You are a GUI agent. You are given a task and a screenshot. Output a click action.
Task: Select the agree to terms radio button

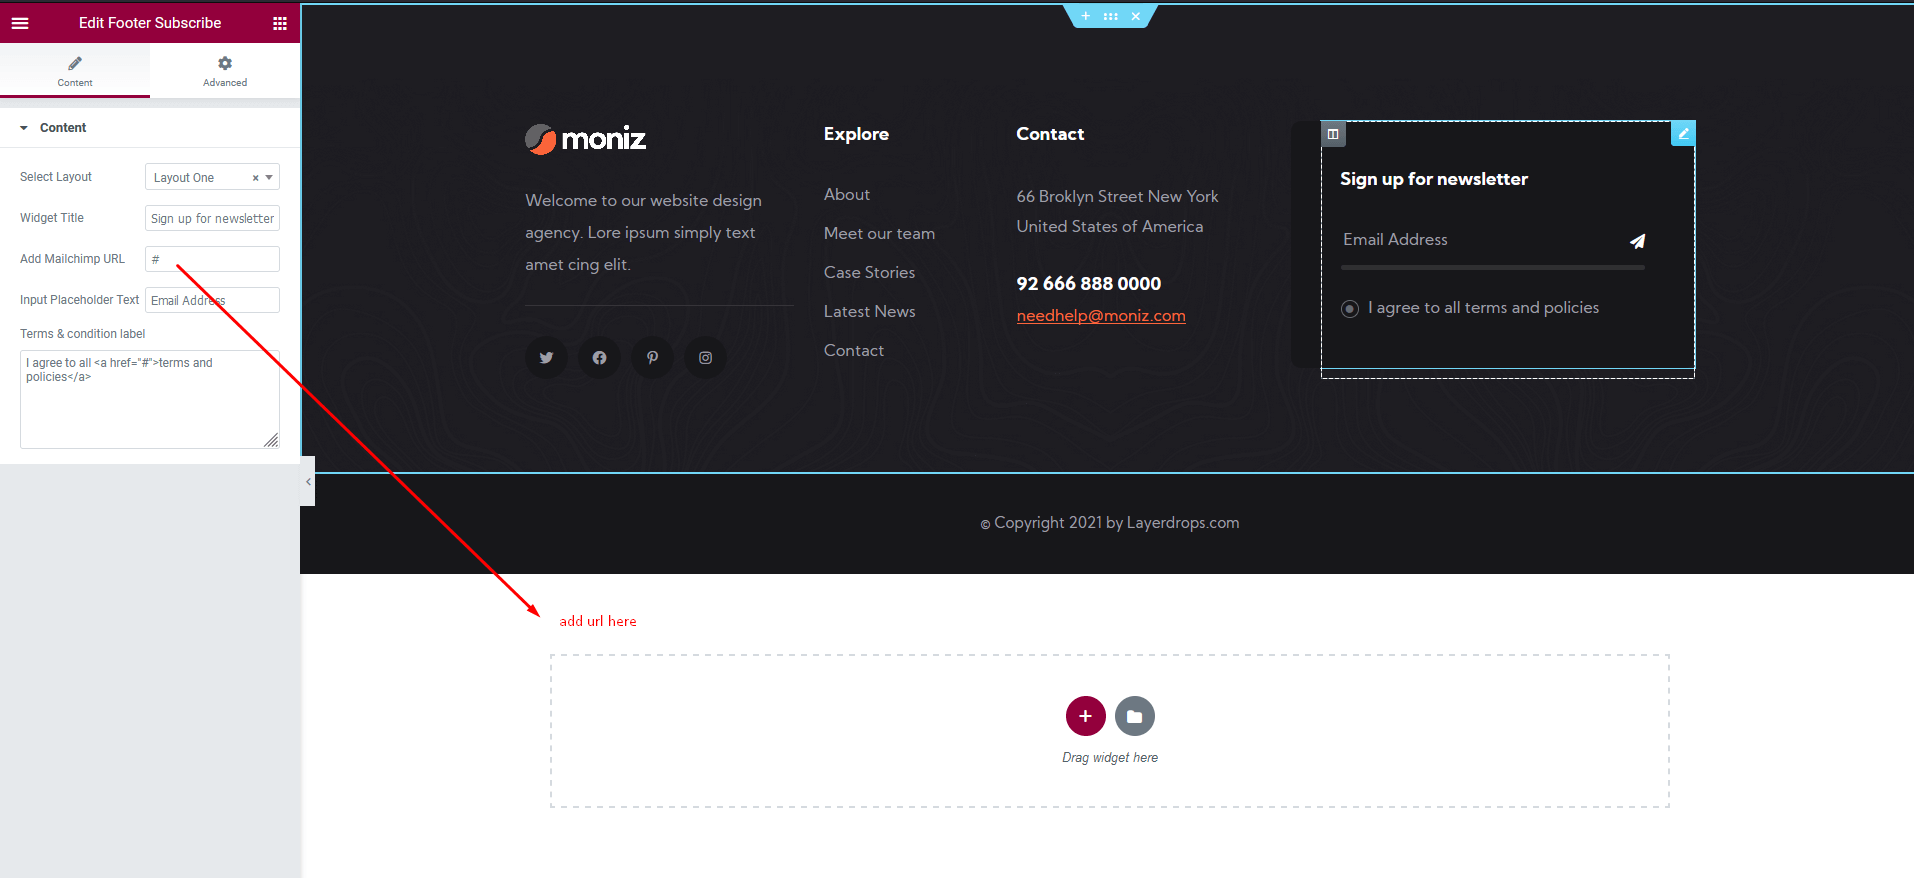[1350, 309]
